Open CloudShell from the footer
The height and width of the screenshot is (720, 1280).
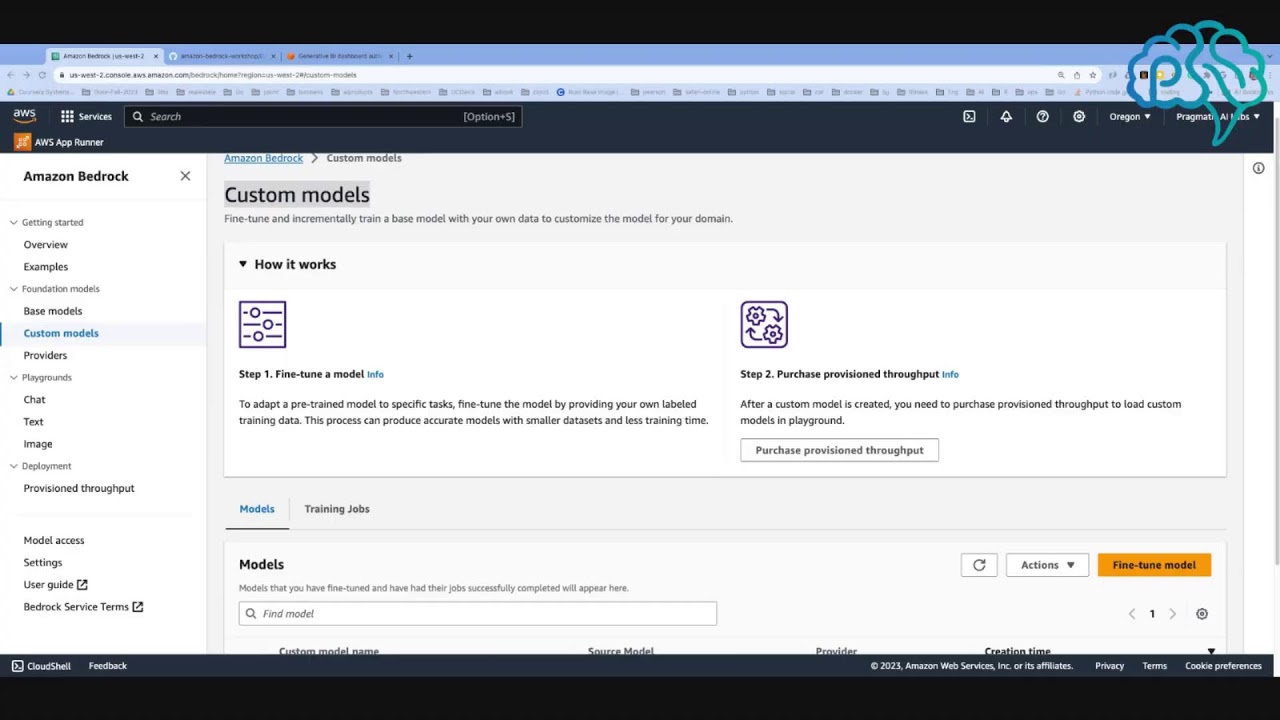point(41,666)
